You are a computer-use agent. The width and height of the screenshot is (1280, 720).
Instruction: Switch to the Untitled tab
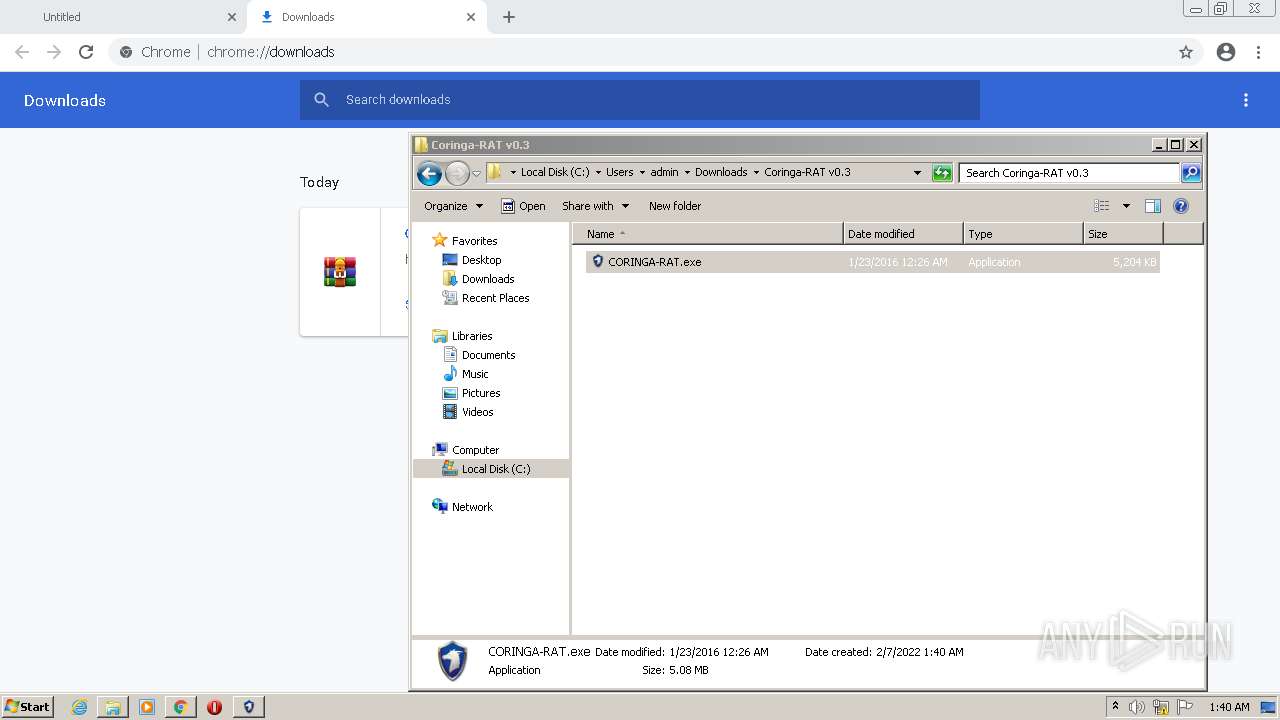pos(123,17)
